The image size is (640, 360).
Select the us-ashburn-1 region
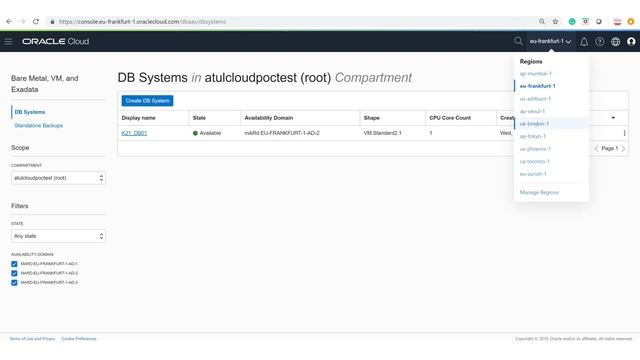[x=535, y=99]
